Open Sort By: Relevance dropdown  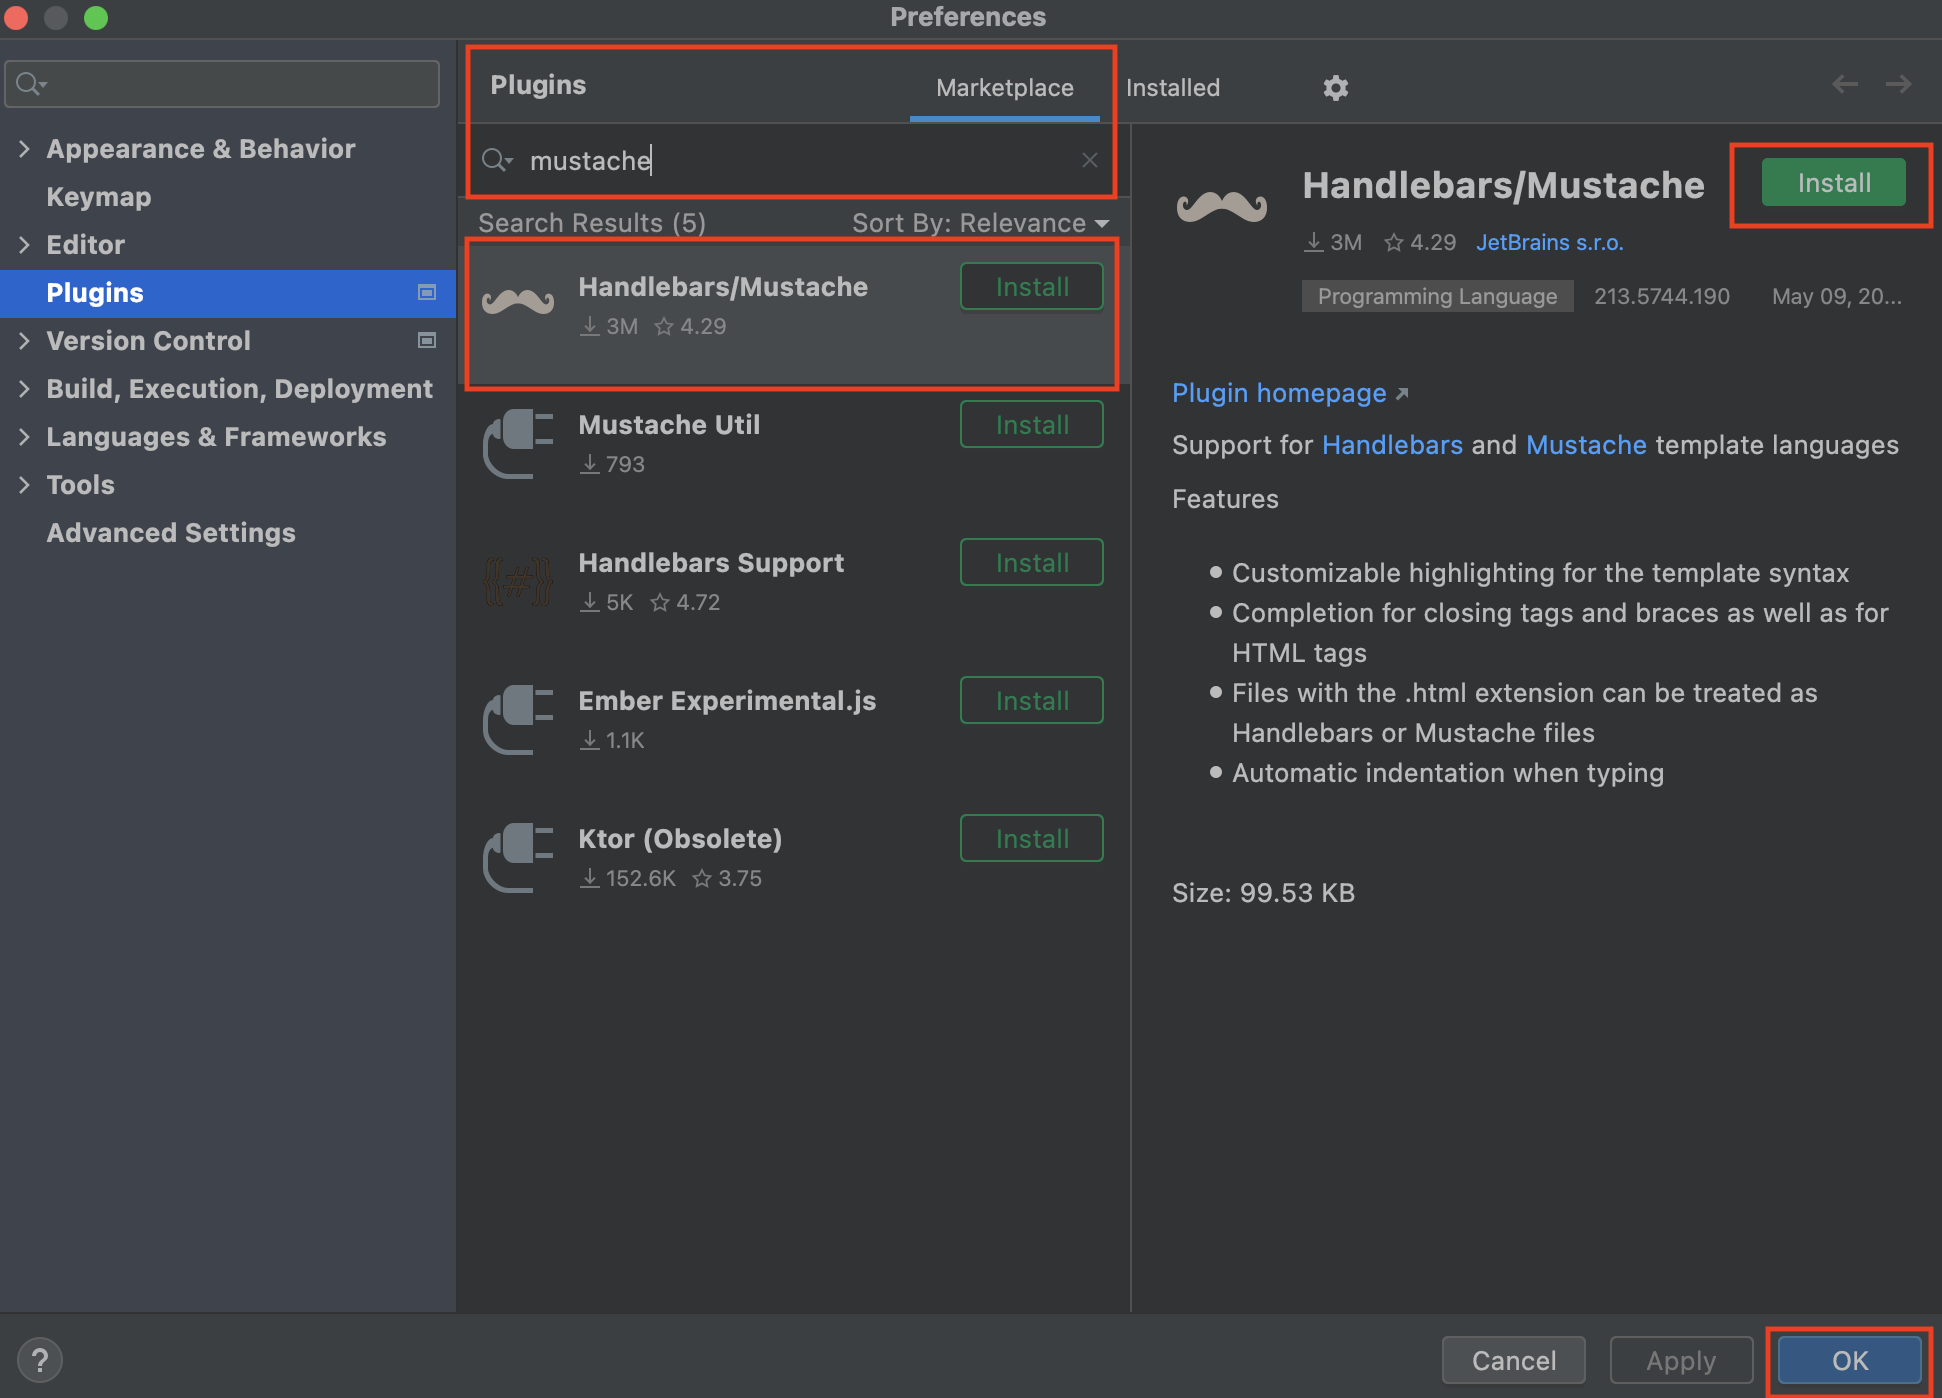980,223
